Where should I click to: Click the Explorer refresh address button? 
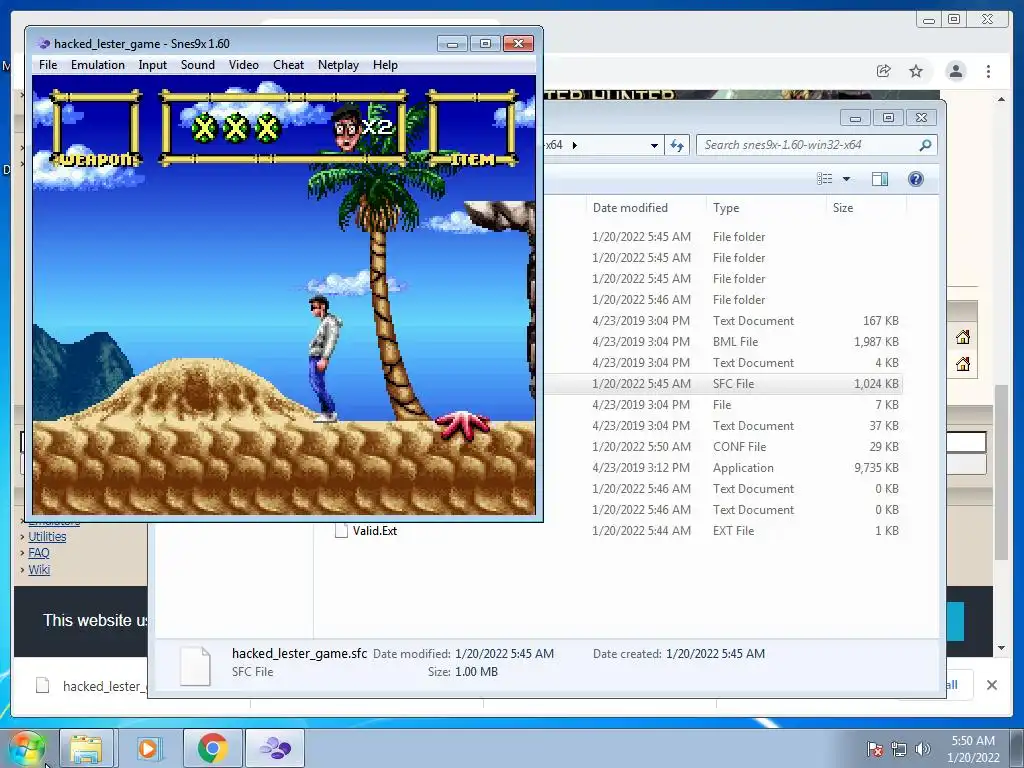(x=677, y=145)
